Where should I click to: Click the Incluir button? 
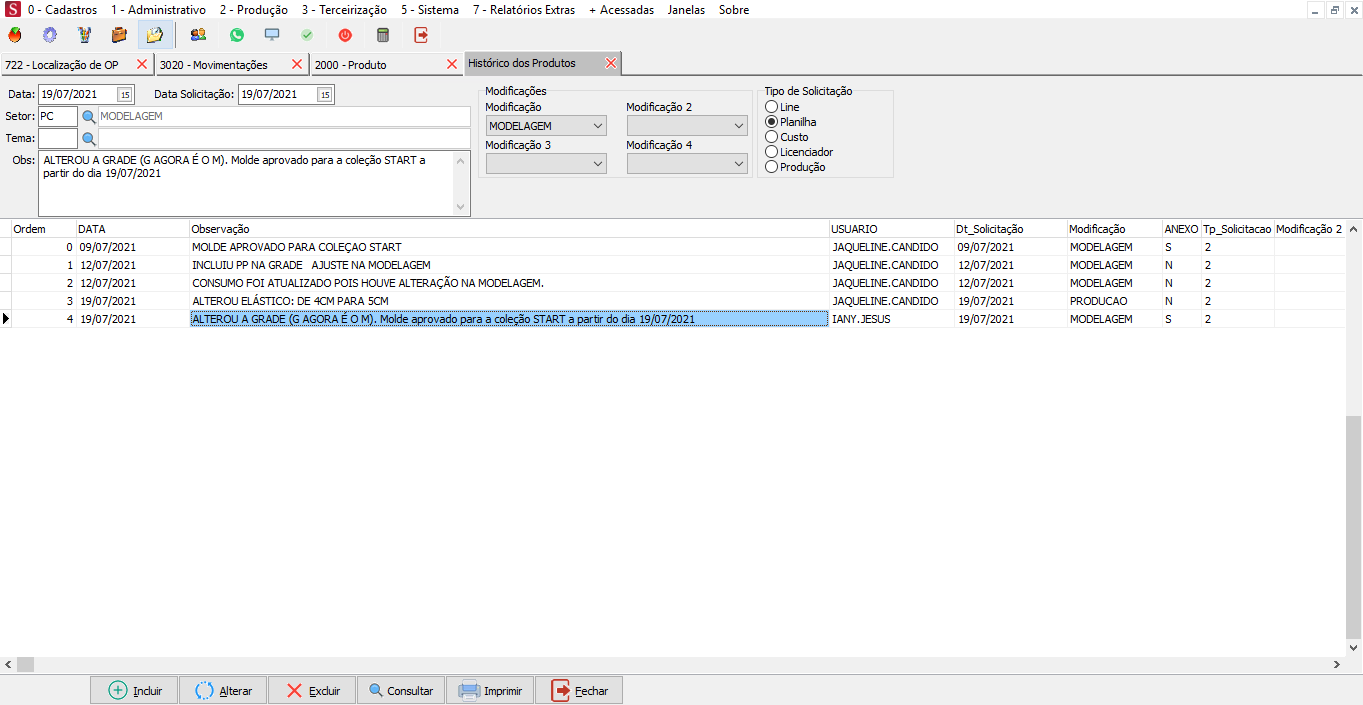pyautogui.click(x=134, y=691)
